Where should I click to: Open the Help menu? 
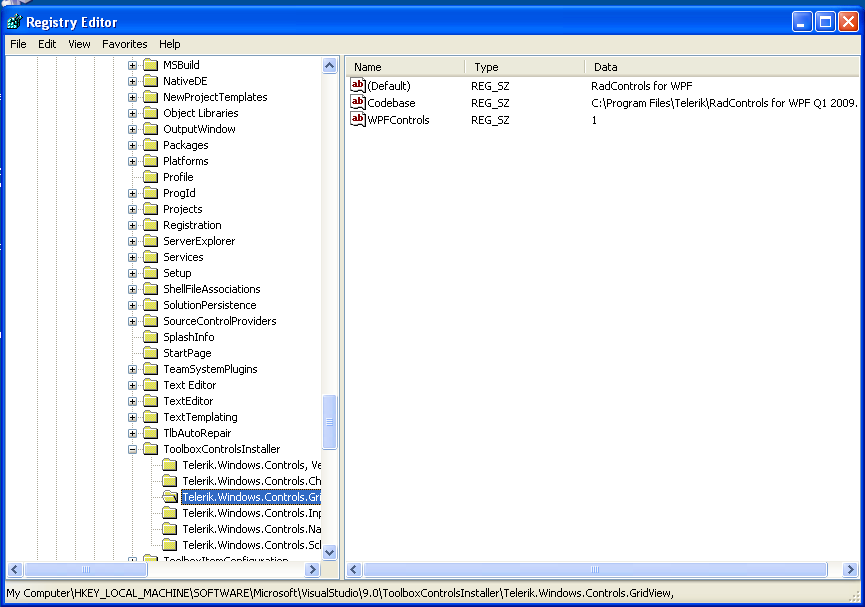coord(170,44)
